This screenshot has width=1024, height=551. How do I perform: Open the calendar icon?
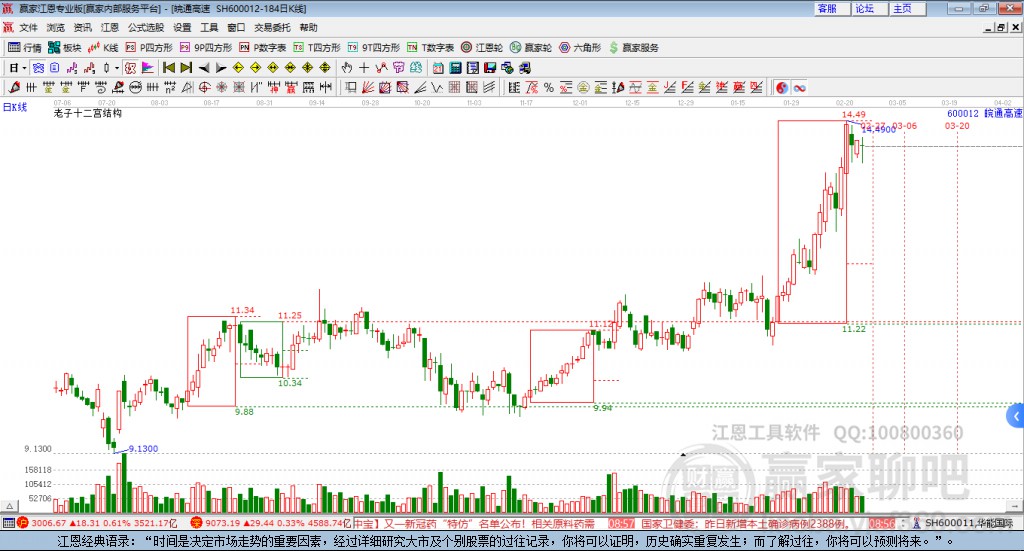(x=438, y=68)
